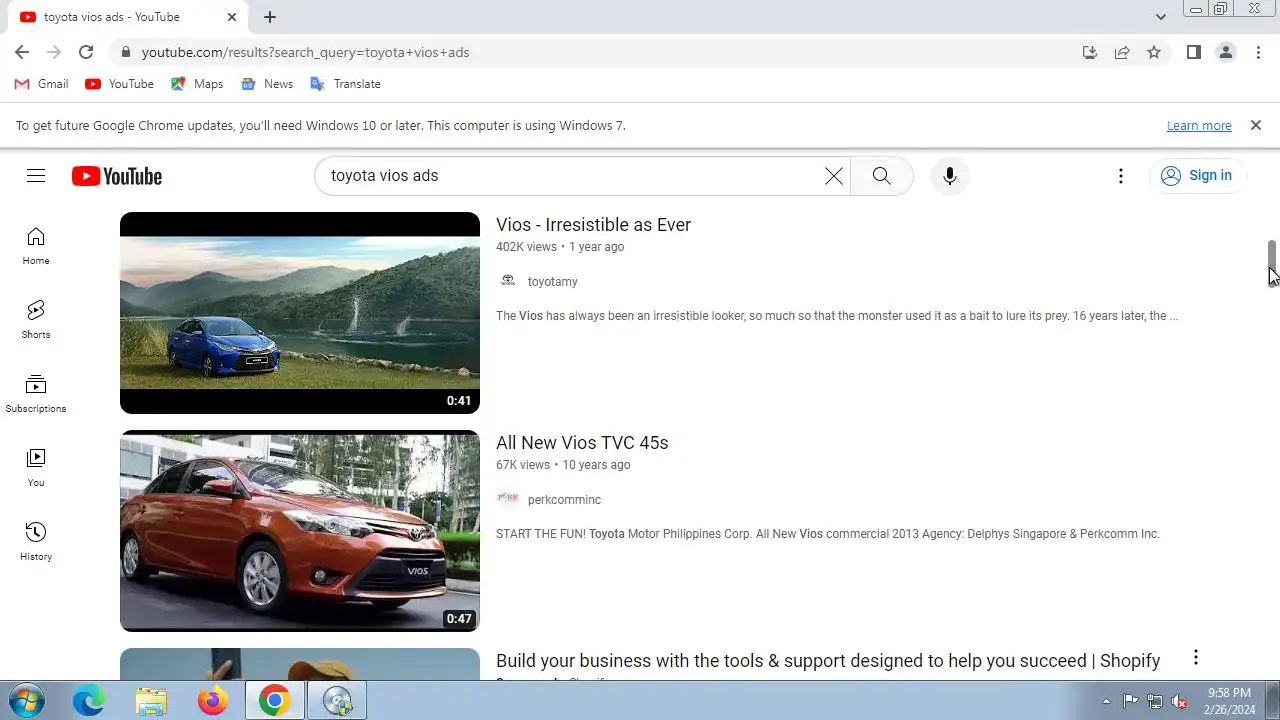Show hidden system tray icons

click(1106, 701)
